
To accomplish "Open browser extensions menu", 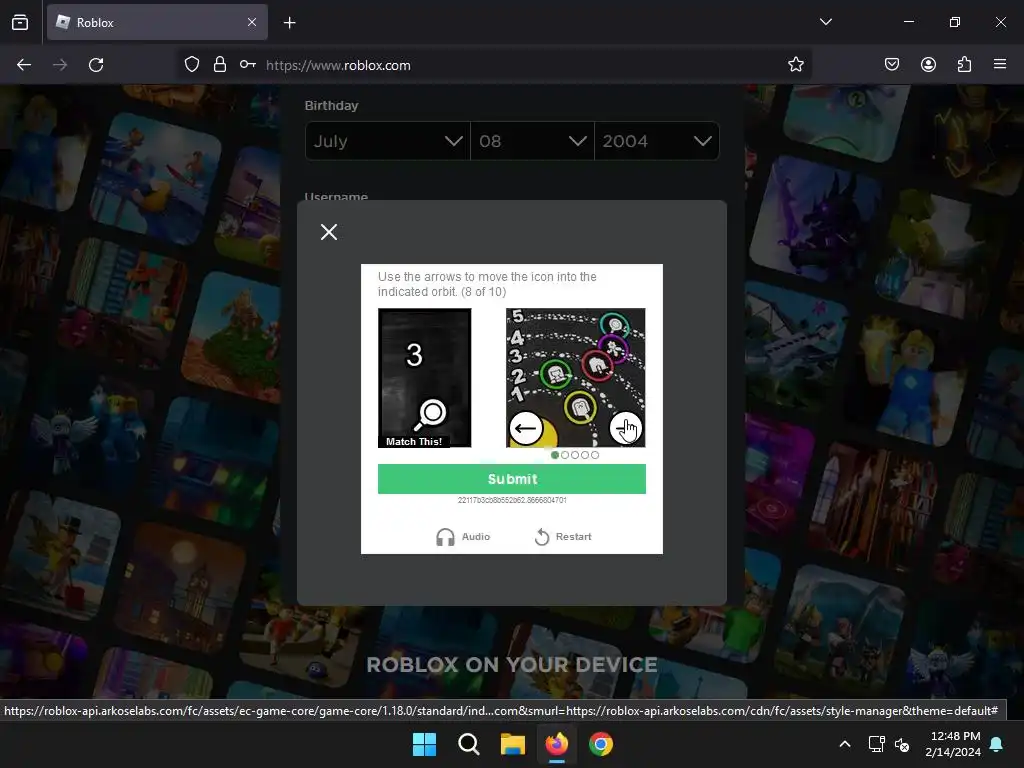I will tap(965, 64).
